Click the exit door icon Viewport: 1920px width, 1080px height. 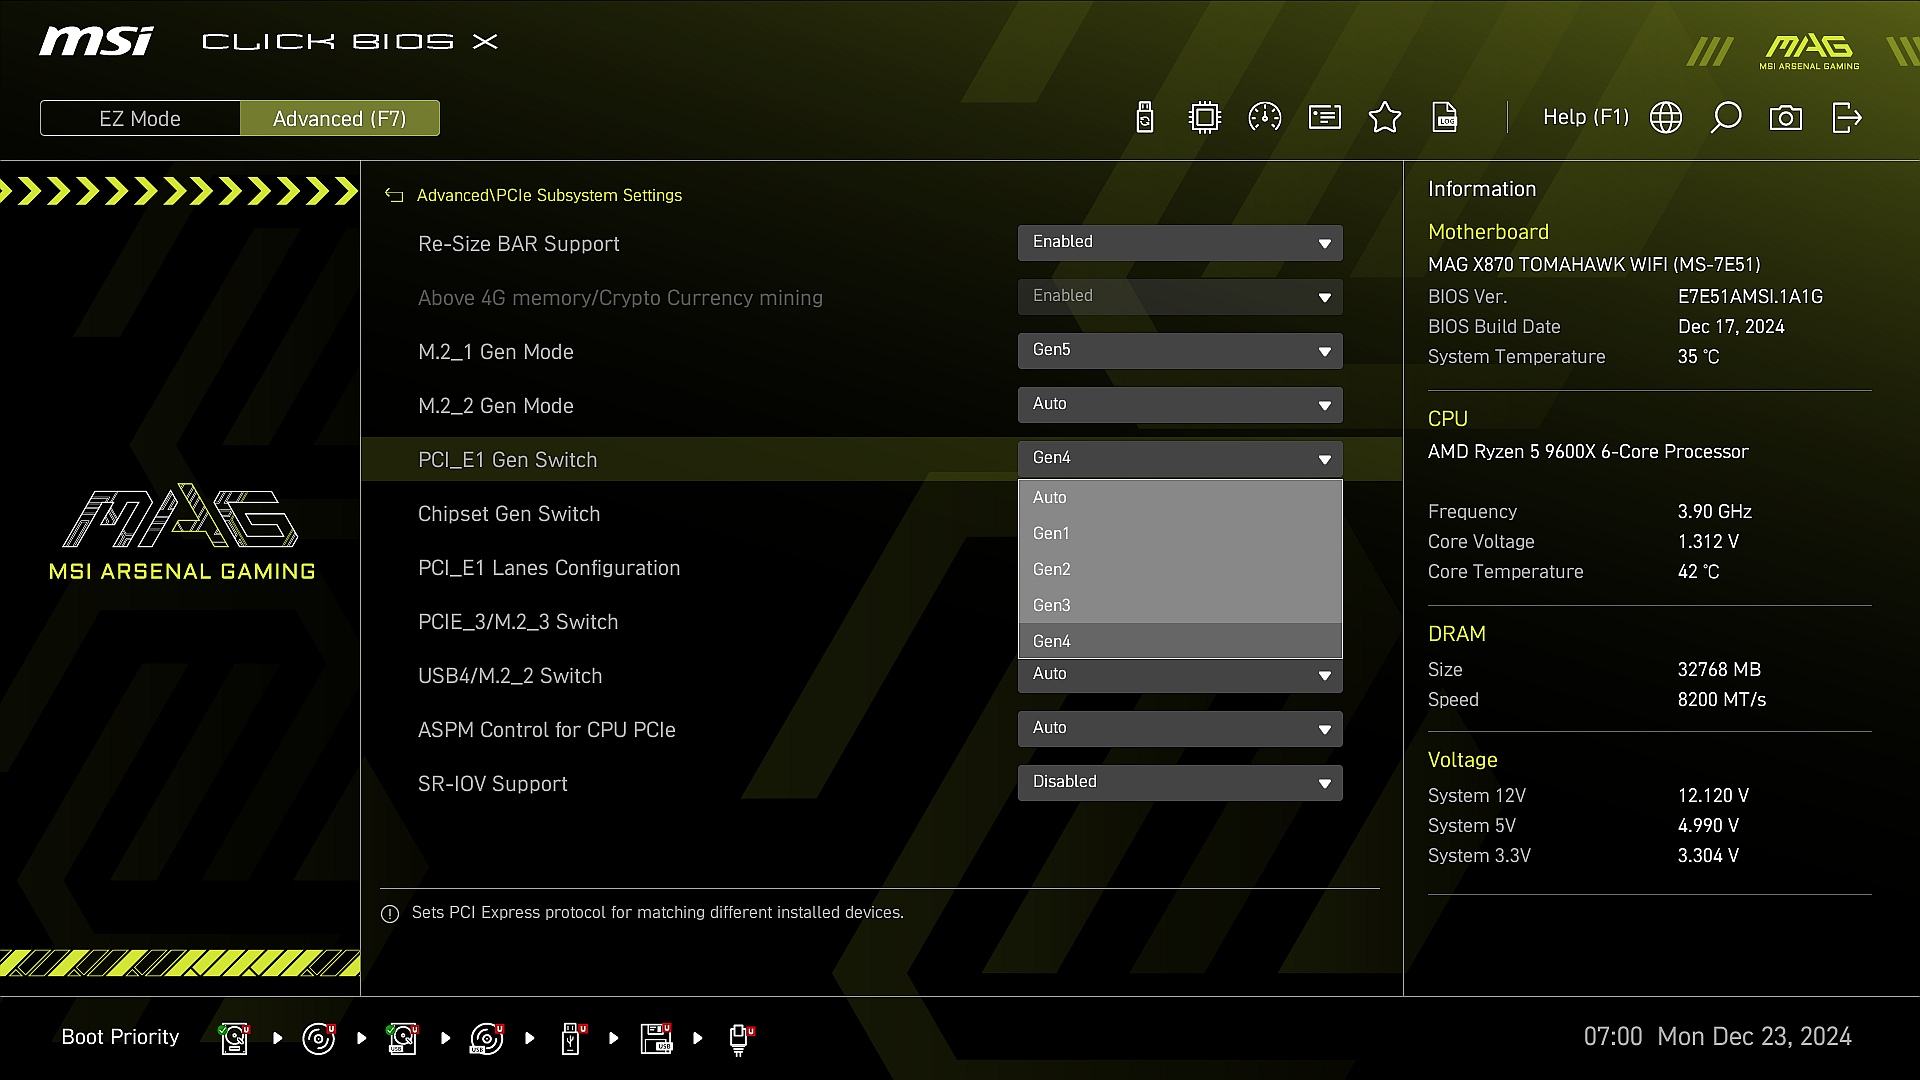[x=1846, y=118]
